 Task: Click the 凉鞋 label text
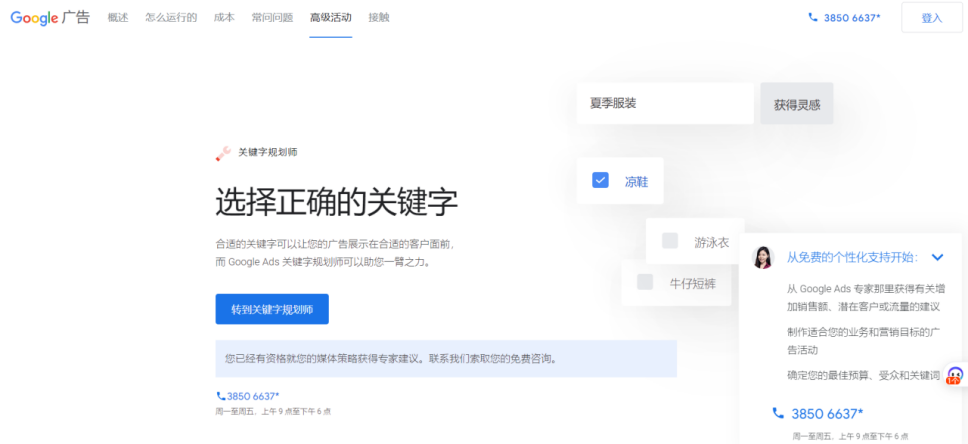pyautogui.click(x=636, y=182)
